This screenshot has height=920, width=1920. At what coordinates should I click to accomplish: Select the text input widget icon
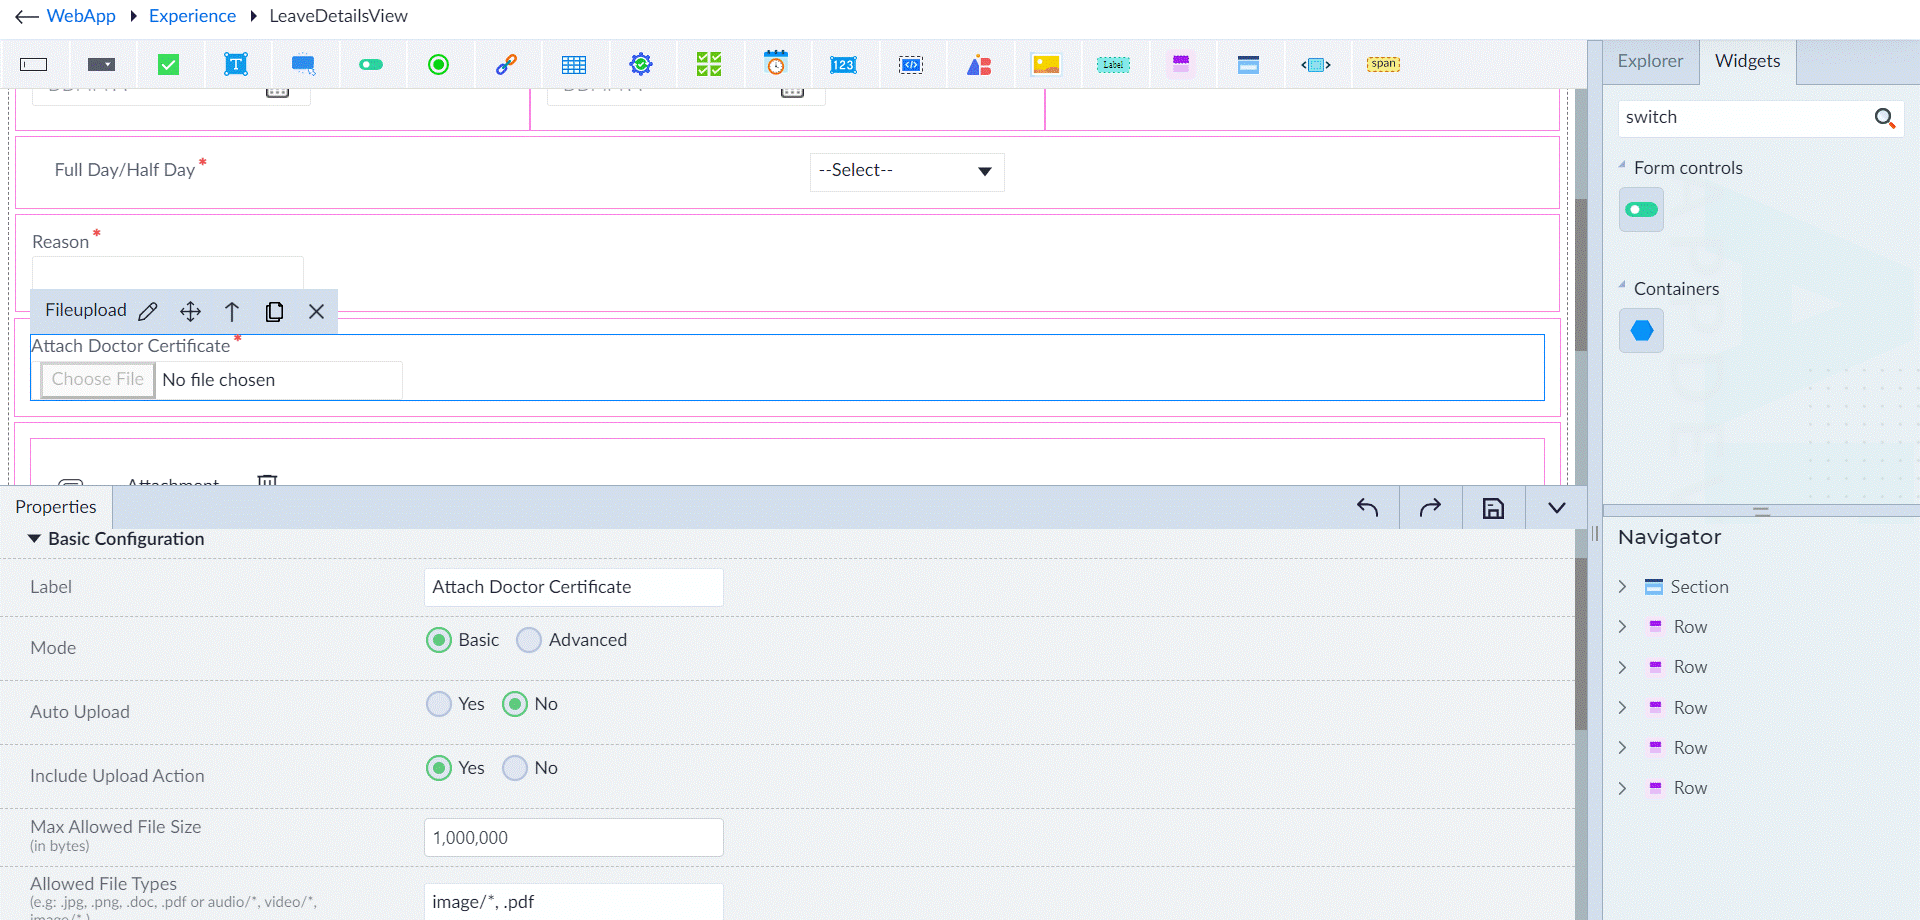coord(34,65)
